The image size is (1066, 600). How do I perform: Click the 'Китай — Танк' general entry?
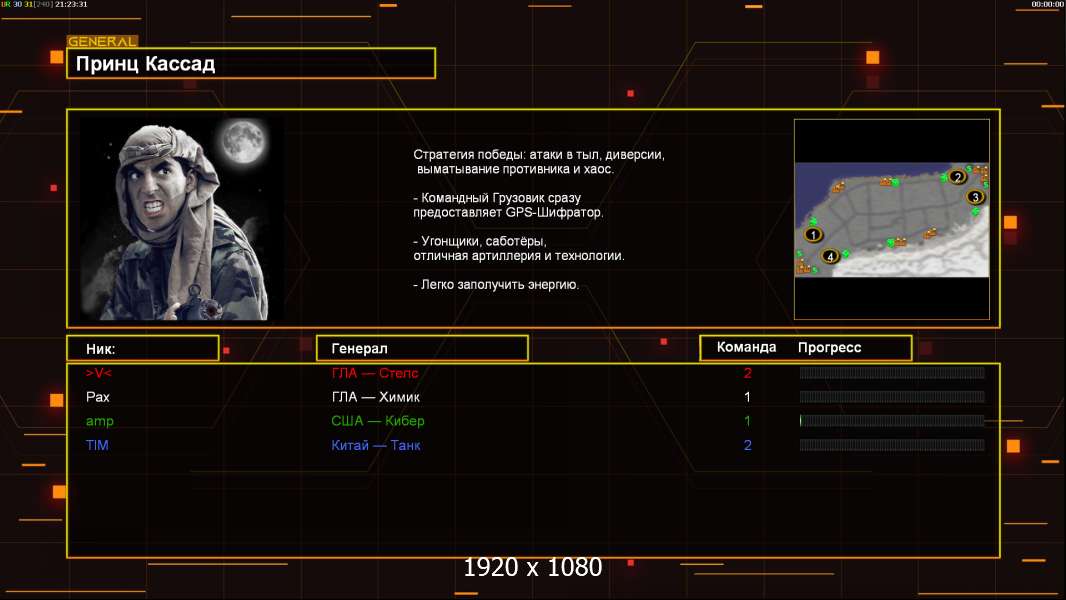coord(376,445)
